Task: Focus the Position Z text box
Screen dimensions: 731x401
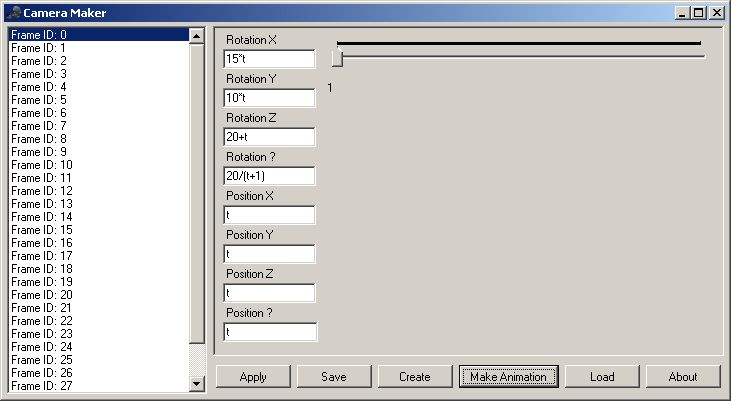Action: [269, 293]
